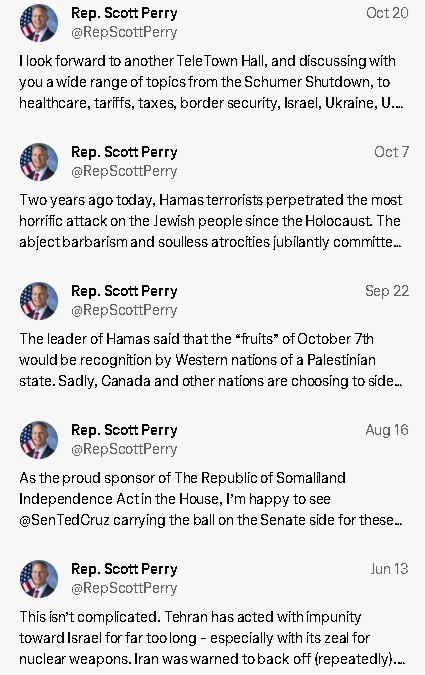The image size is (425, 675).
Task: Open the Oct 7 date timestamp
Action: coord(391,152)
